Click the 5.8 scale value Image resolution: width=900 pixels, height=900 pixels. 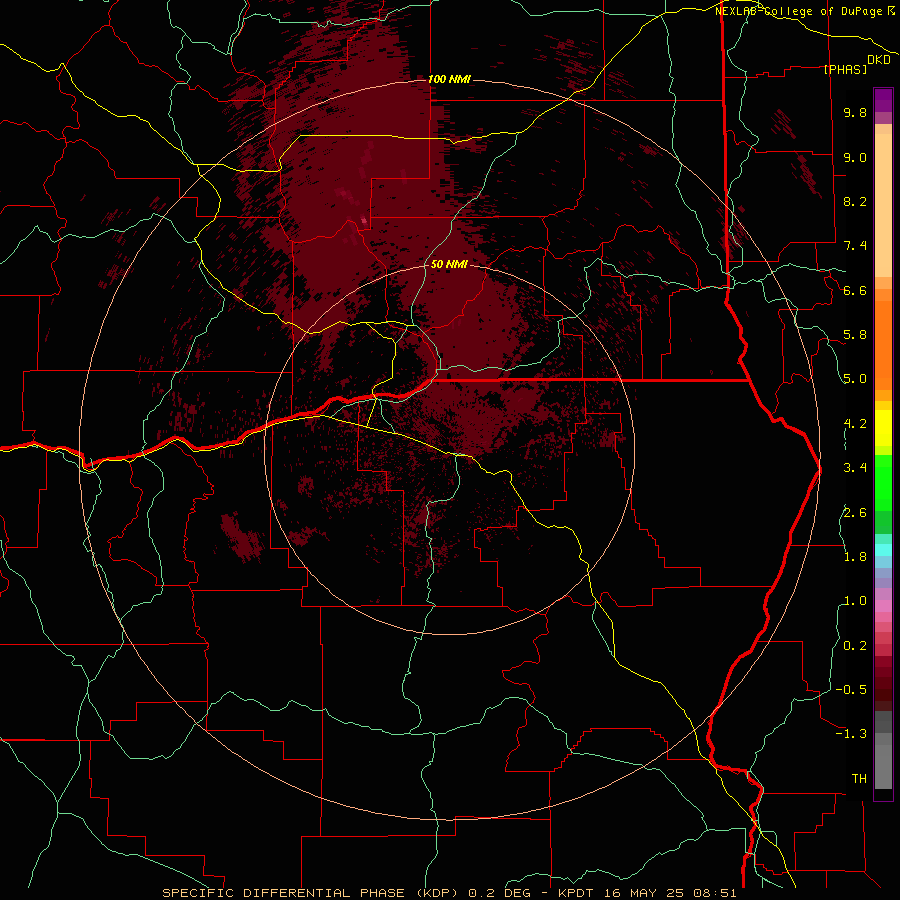(855, 335)
